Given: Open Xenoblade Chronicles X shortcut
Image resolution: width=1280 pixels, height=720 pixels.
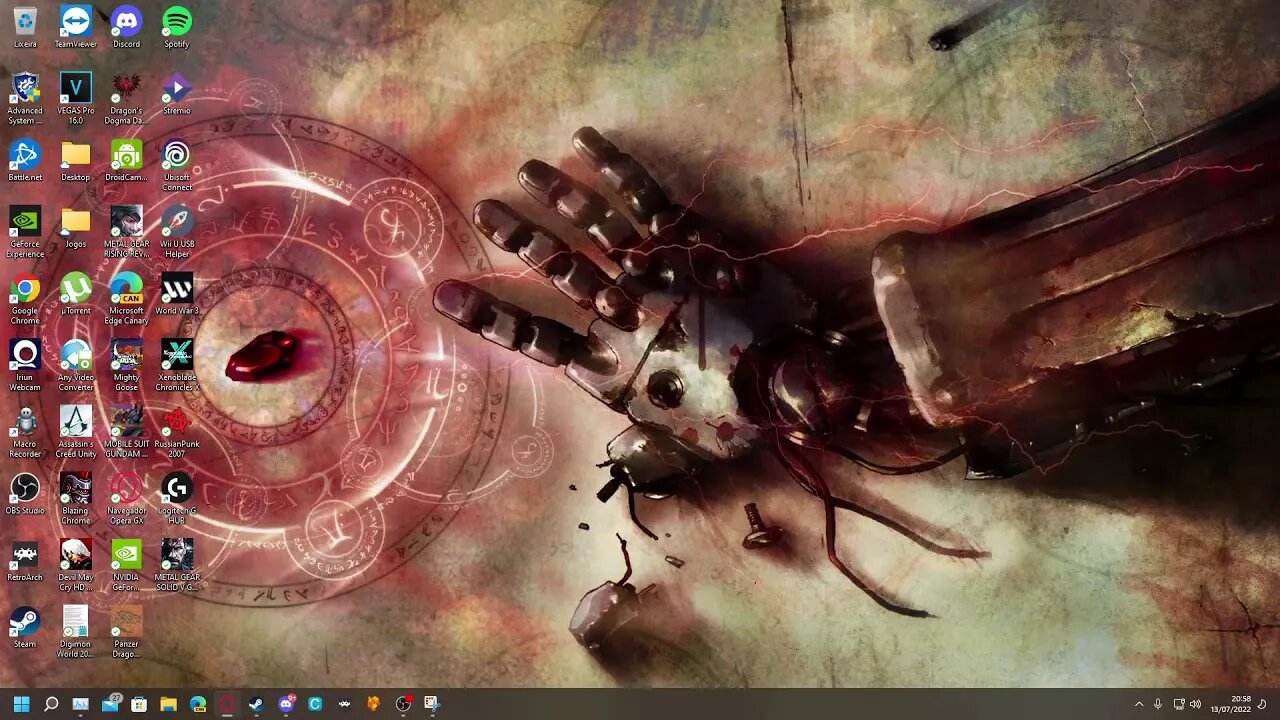Looking at the screenshot, I should coord(176,366).
